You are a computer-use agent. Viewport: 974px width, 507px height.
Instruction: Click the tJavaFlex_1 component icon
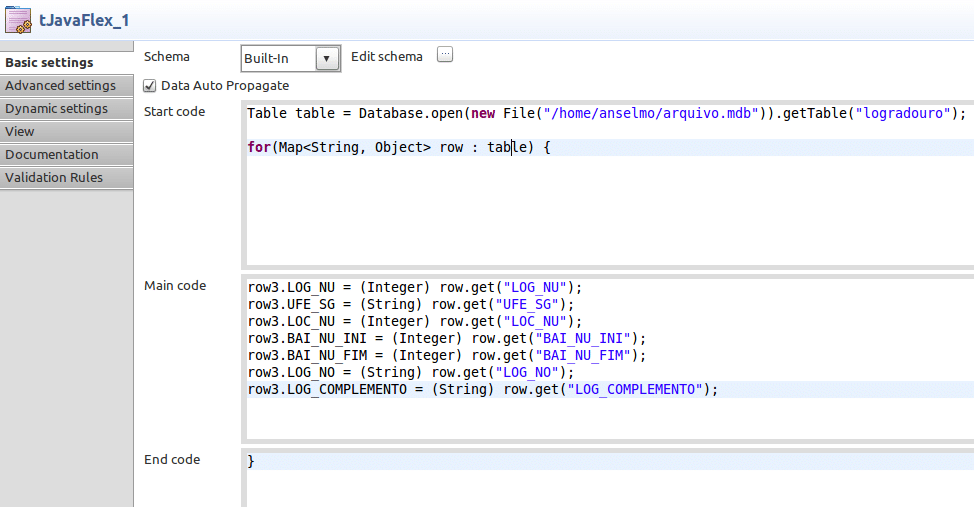19,19
